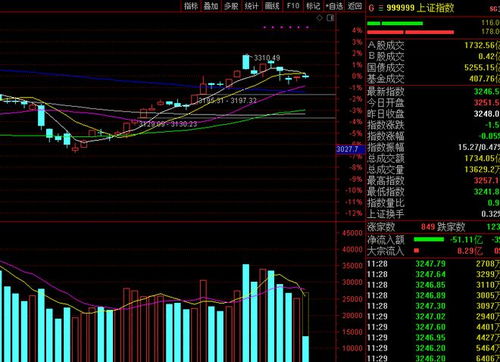Open the 统计 statistics tool
500x362 pixels.
point(252,6)
